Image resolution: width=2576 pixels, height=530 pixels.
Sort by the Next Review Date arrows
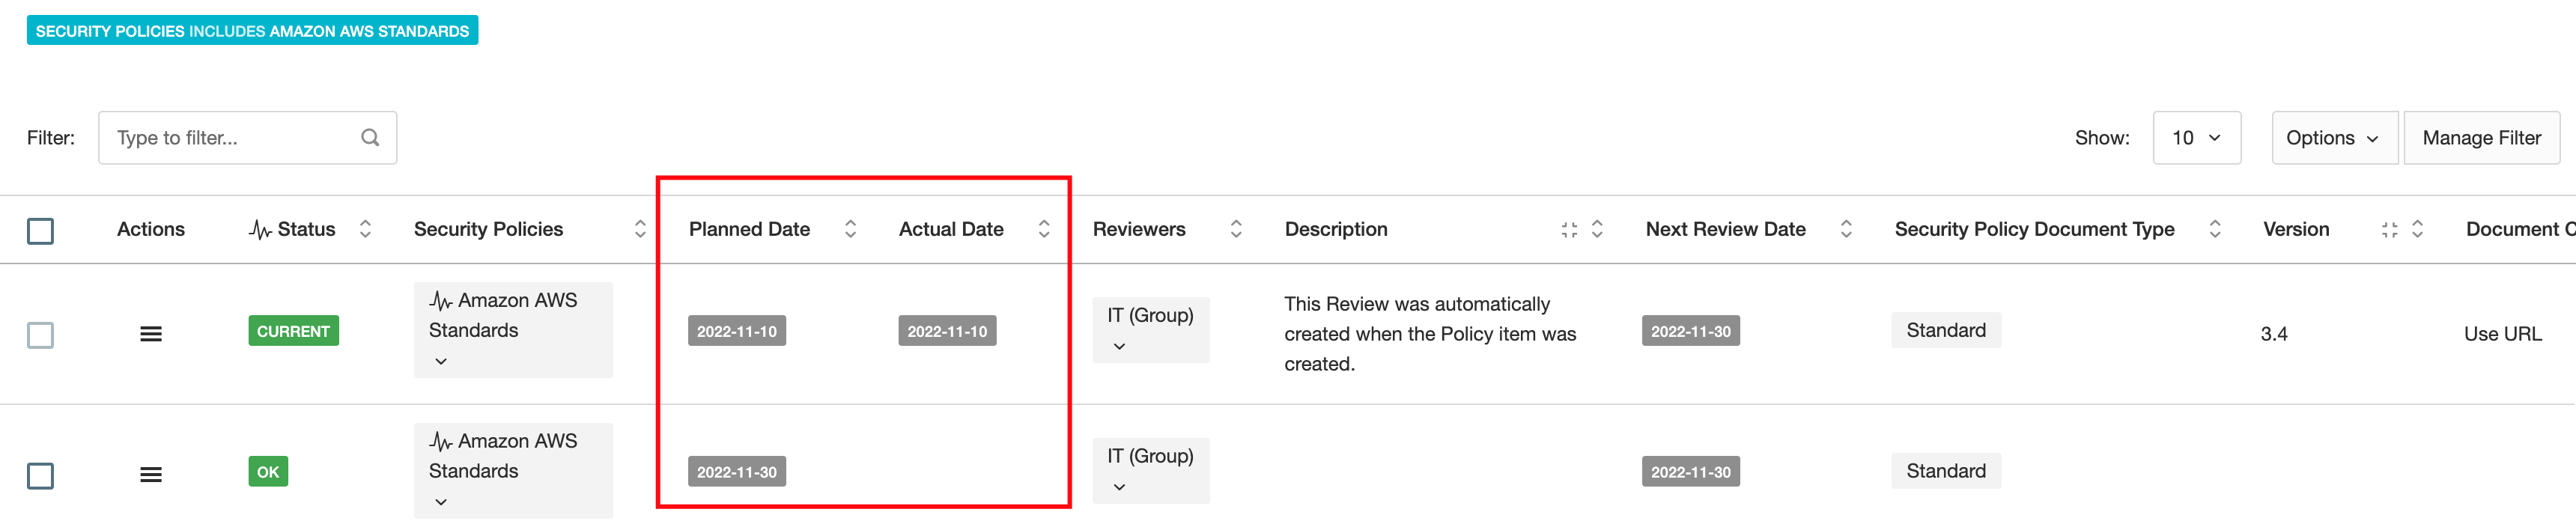coord(1845,229)
